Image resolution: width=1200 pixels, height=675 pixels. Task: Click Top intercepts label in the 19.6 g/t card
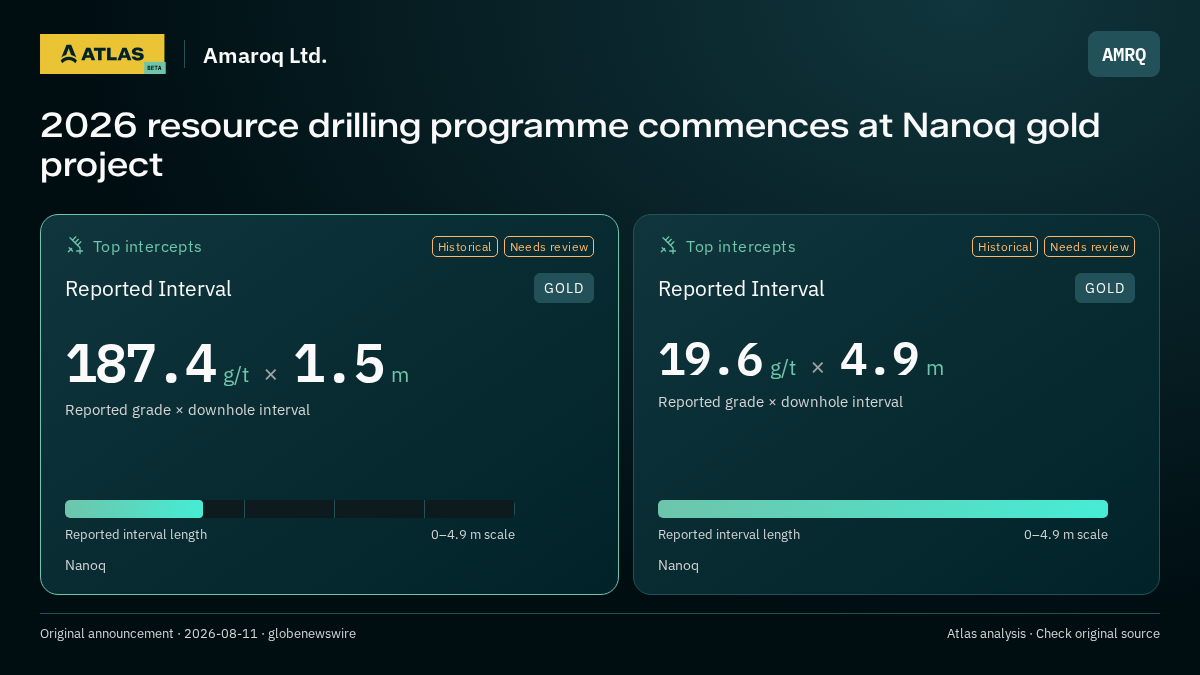[x=740, y=247]
